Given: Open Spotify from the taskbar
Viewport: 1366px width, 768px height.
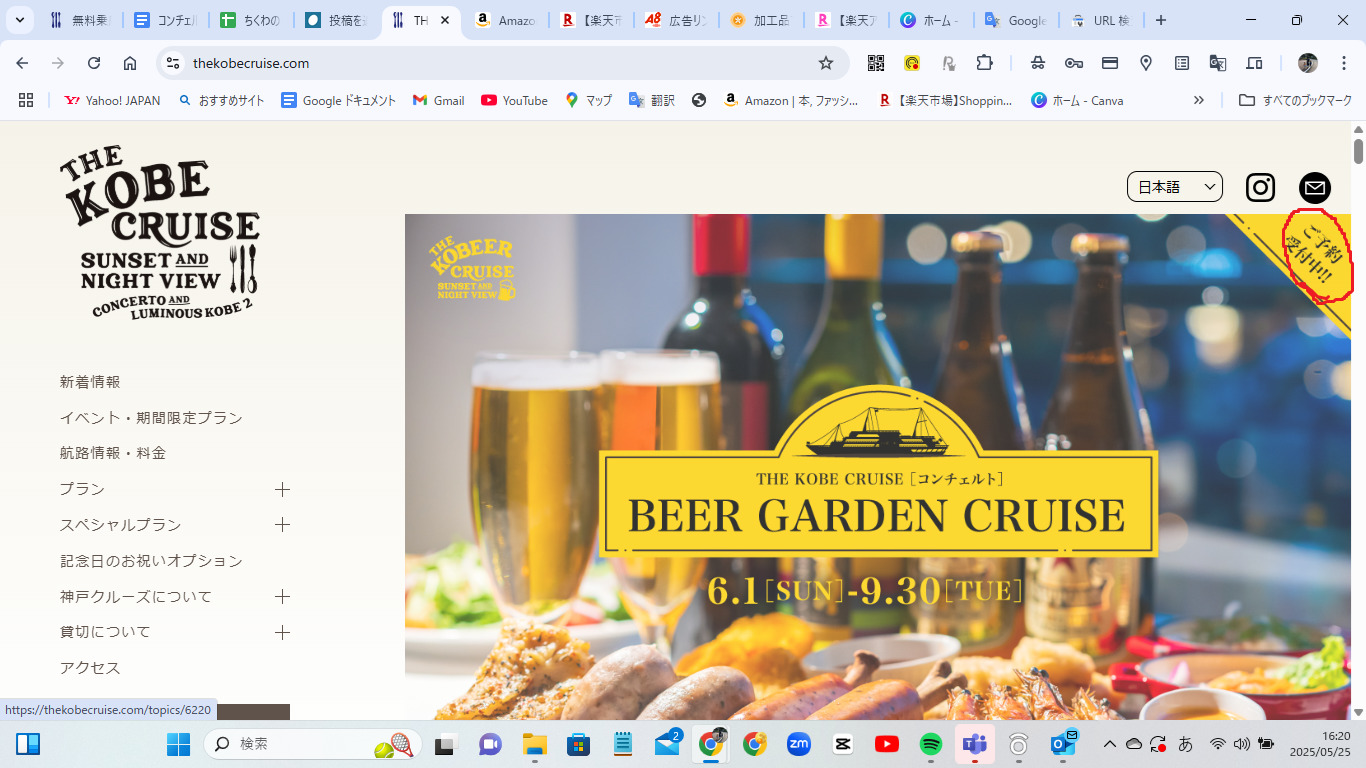Looking at the screenshot, I should 931,744.
